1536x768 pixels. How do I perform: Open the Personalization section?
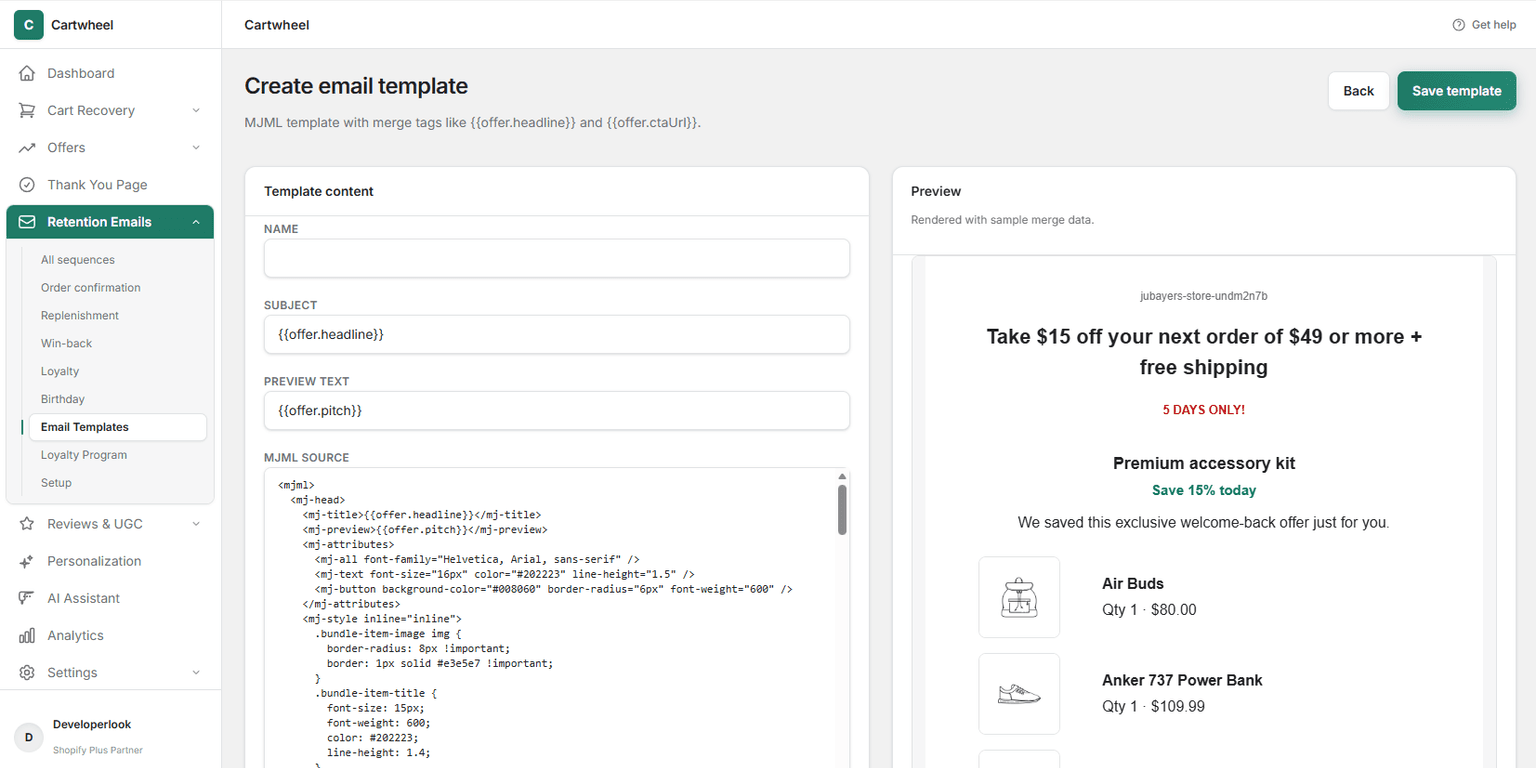[110, 561]
